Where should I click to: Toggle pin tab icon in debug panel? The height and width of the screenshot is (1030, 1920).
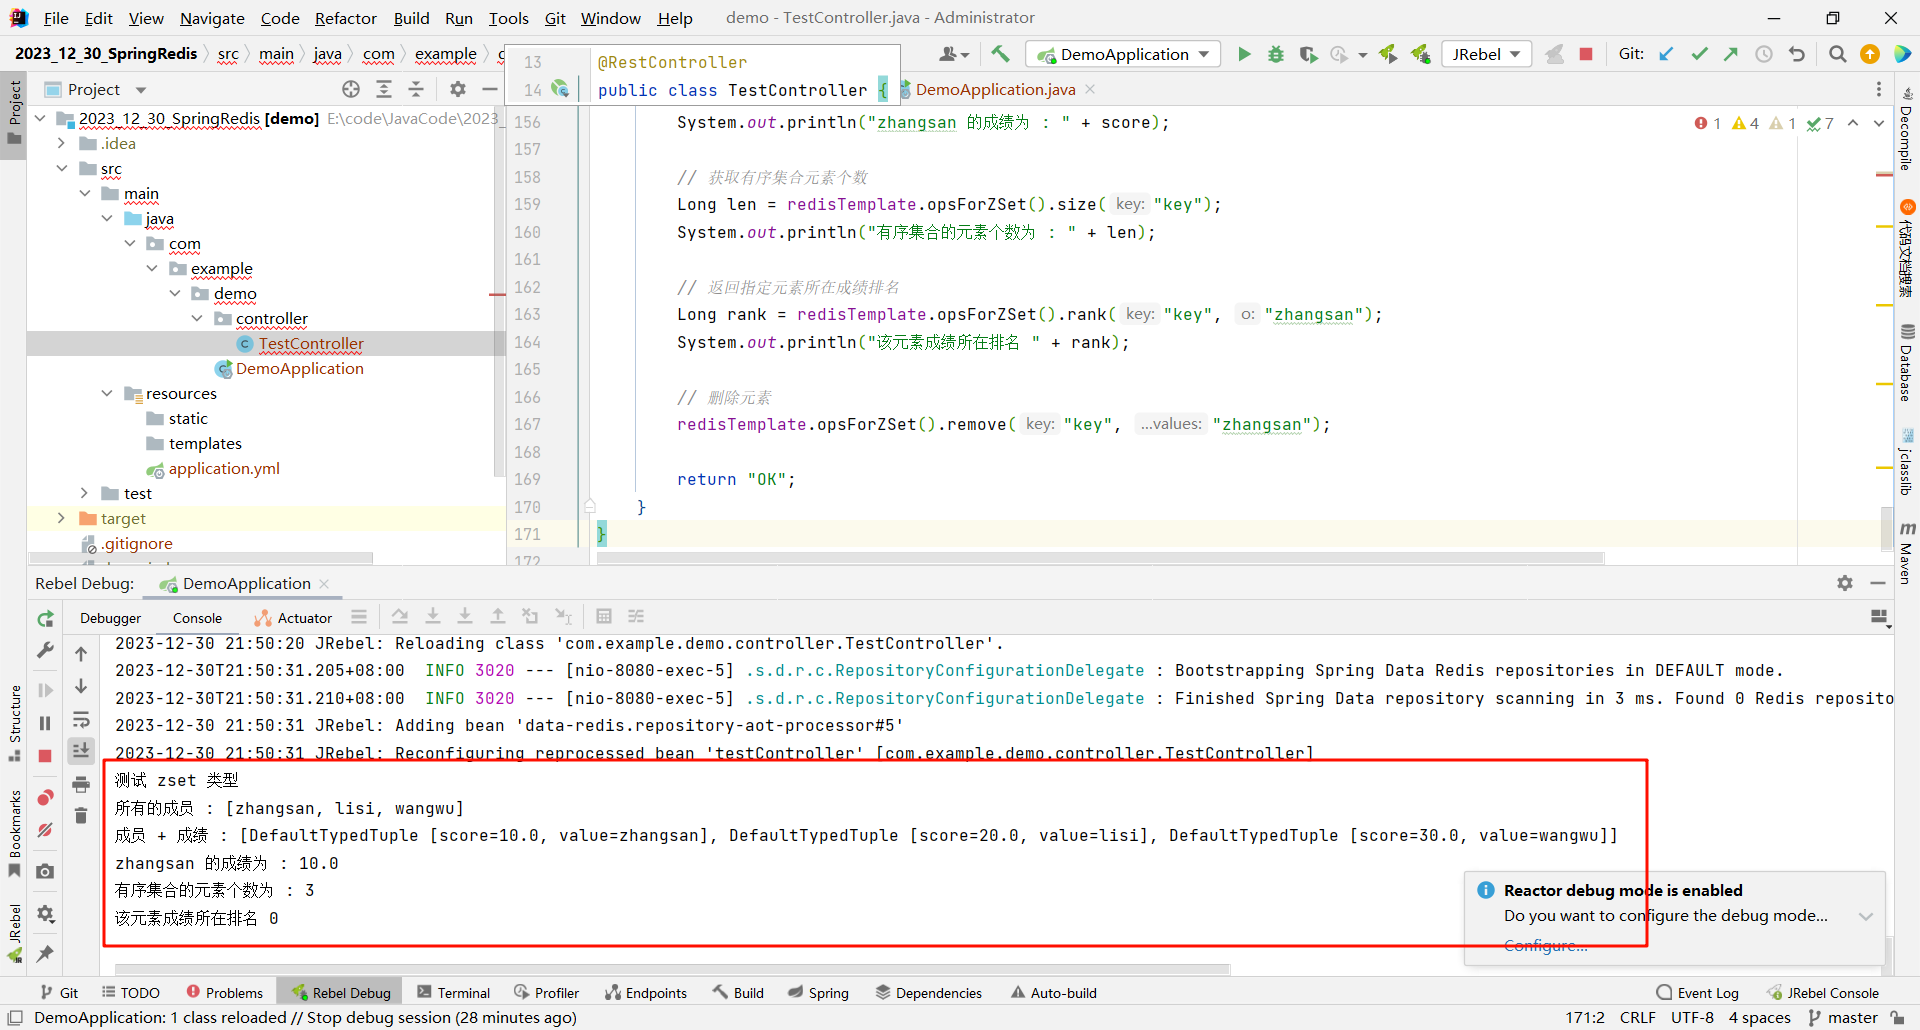coord(45,953)
